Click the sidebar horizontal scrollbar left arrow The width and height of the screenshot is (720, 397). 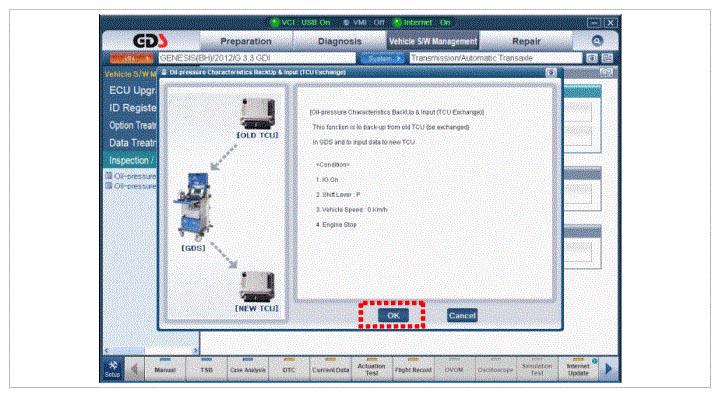(x=107, y=351)
